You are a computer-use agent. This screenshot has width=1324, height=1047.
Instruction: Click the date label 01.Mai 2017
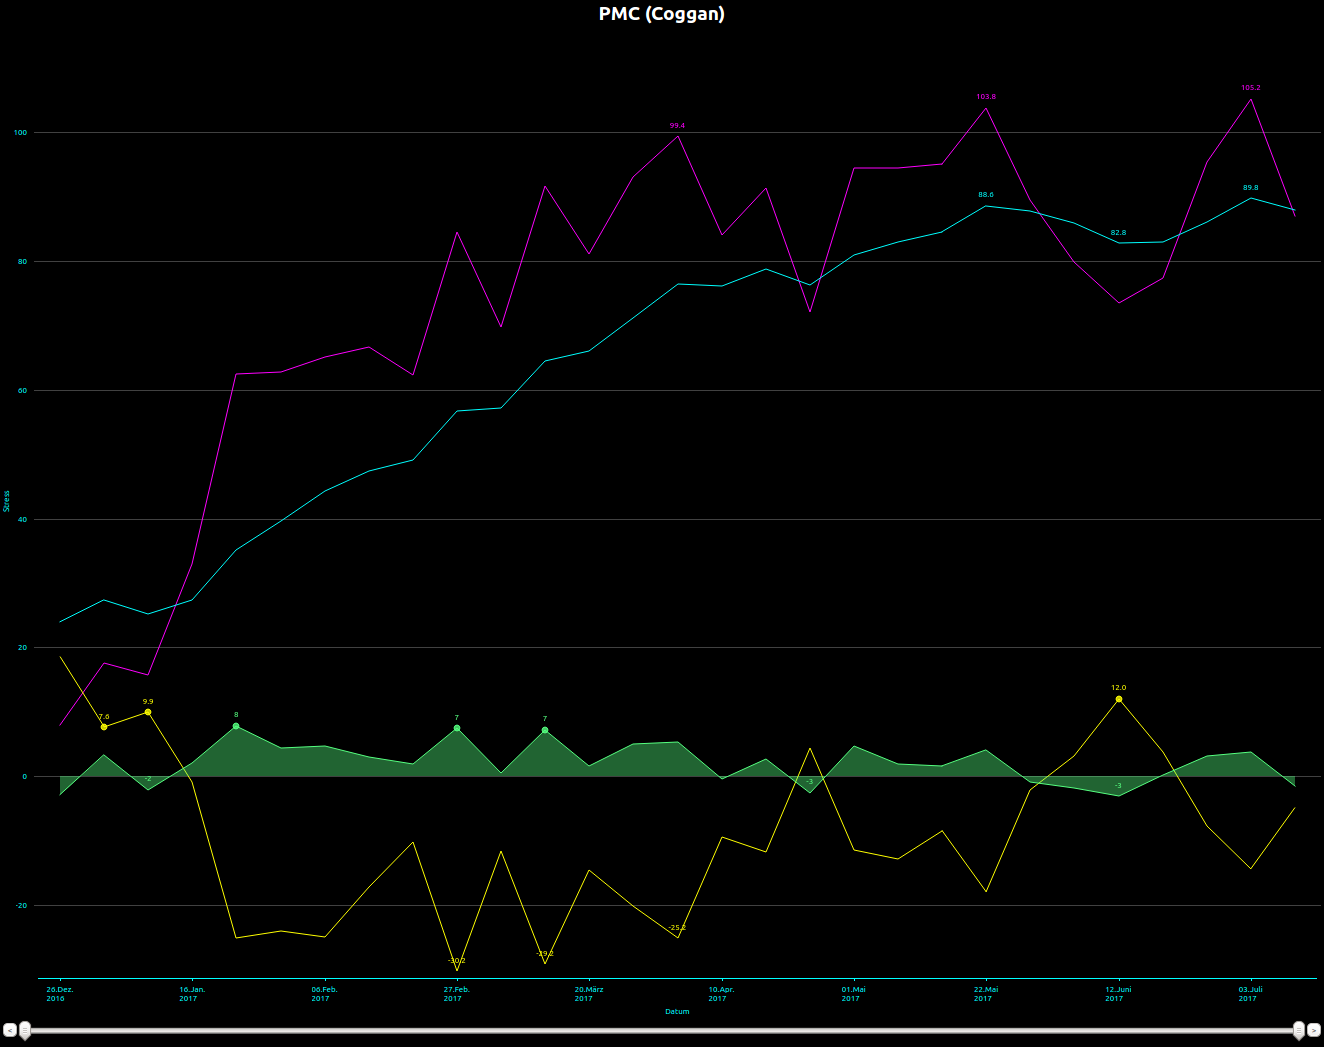(853, 994)
